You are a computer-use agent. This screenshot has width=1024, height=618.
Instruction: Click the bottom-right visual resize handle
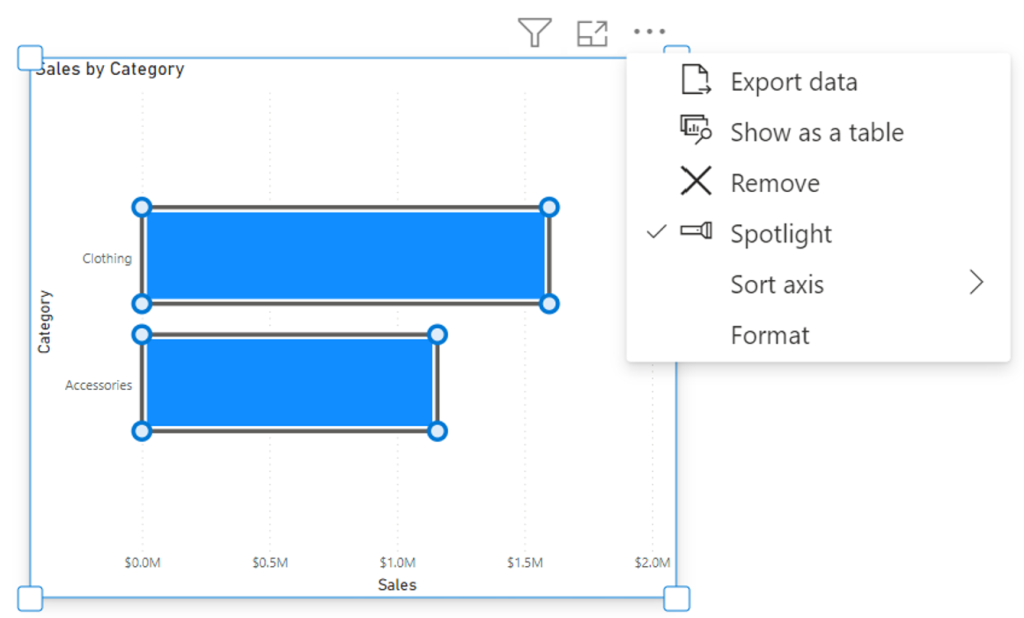[x=677, y=598]
